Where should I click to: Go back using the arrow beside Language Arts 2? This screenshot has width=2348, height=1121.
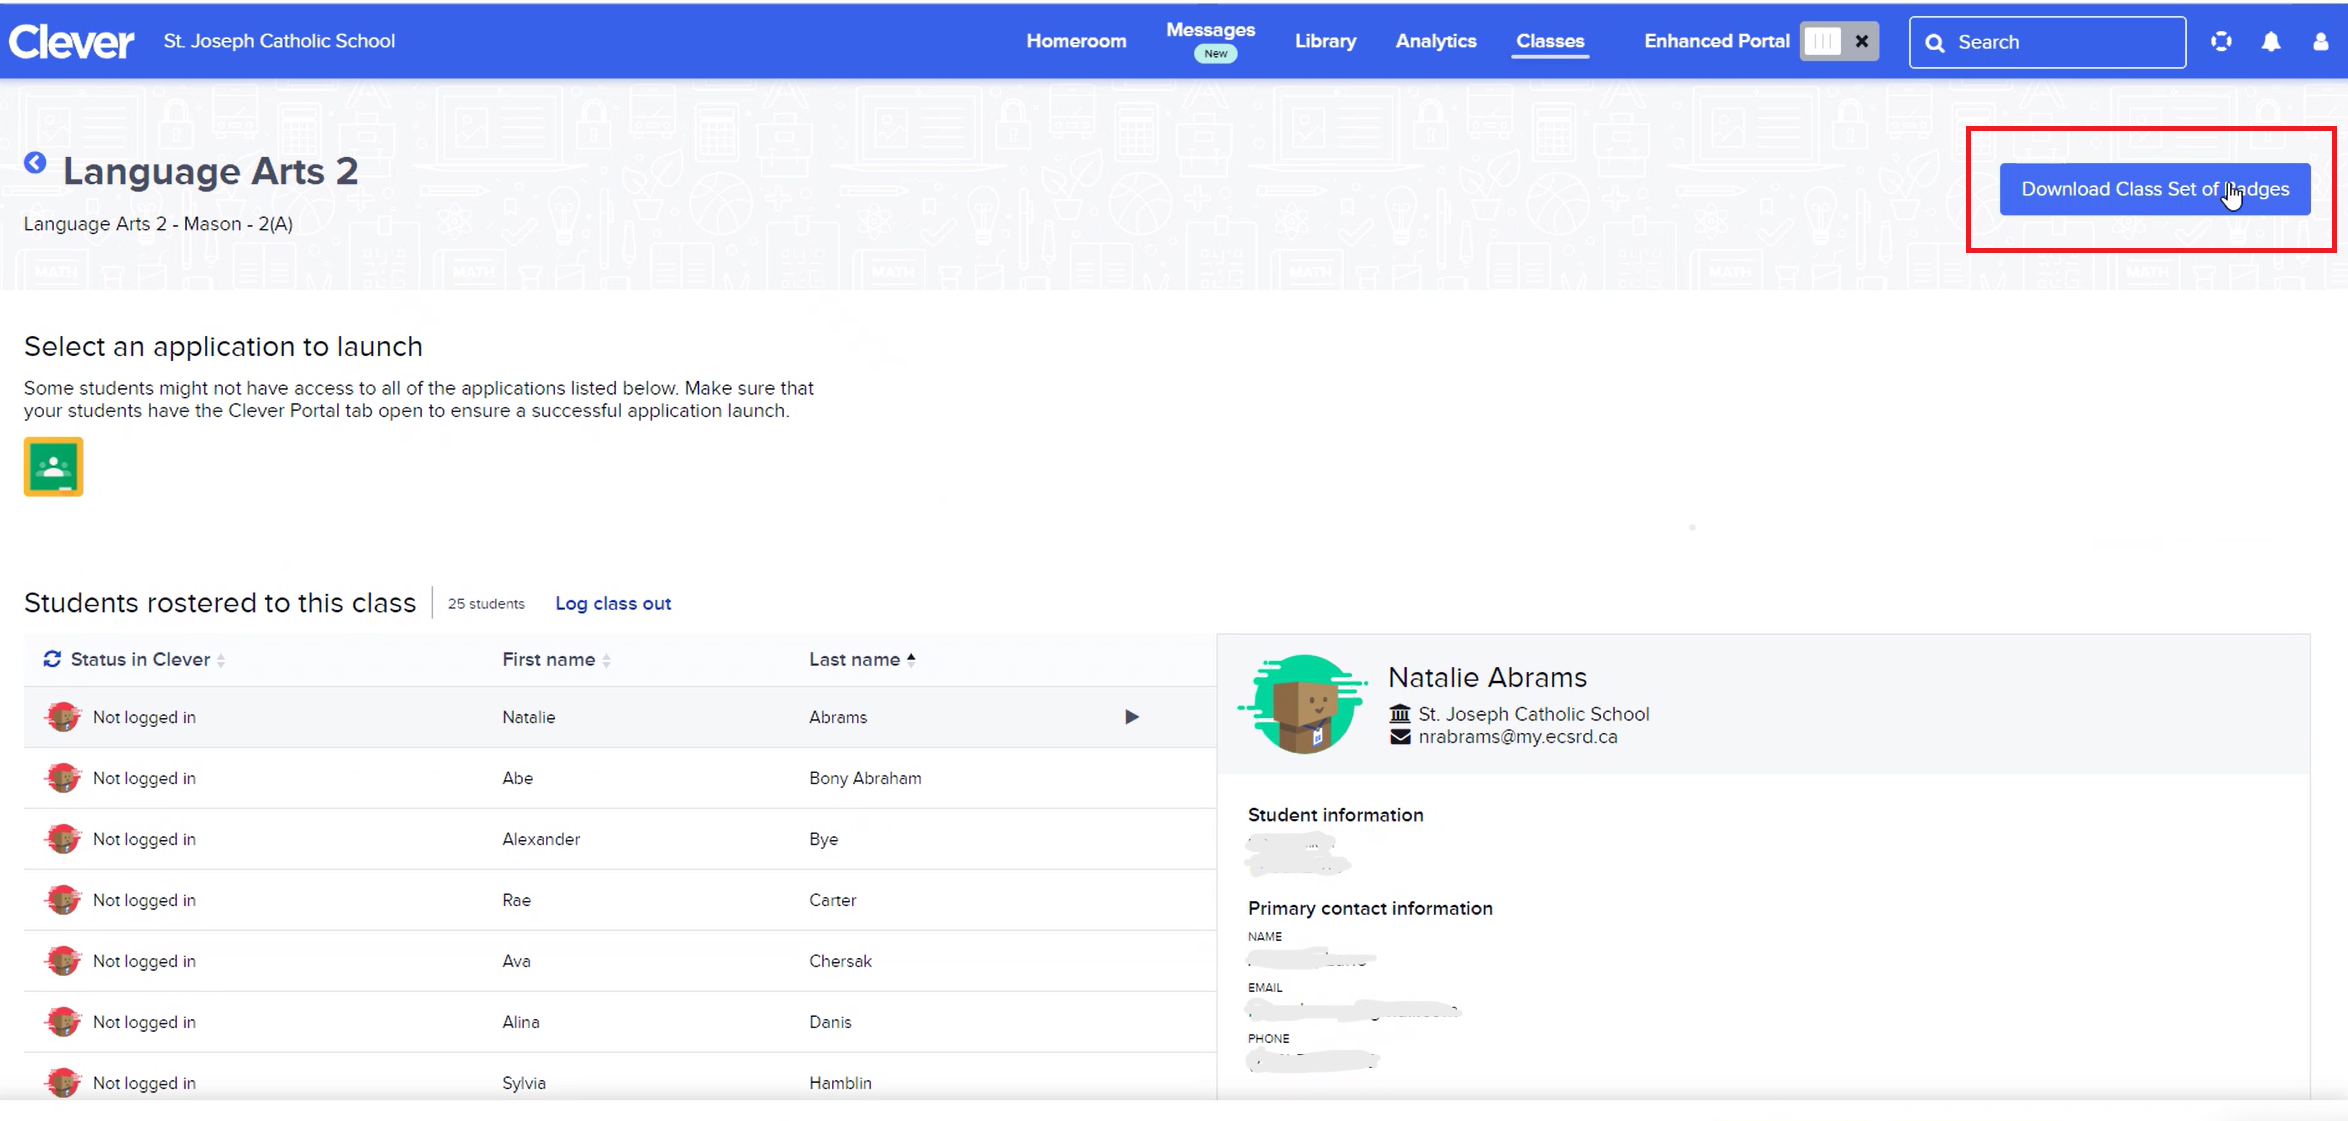coord(35,163)
